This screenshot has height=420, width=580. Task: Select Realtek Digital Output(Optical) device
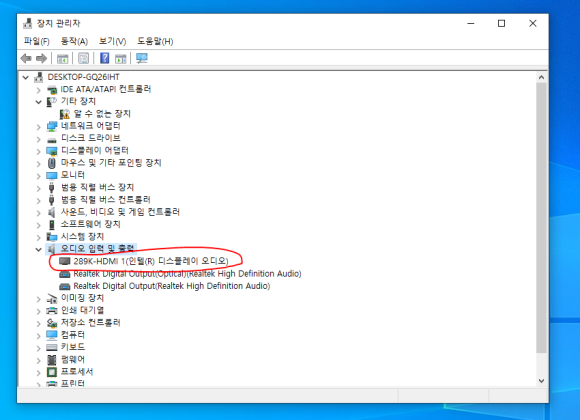(x=187, y=274)
